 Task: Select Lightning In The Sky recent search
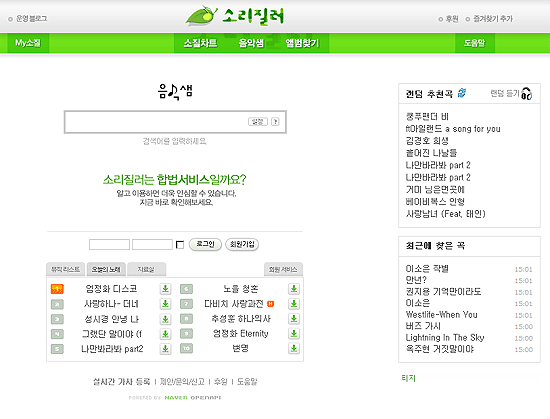(x=445, y=338)
